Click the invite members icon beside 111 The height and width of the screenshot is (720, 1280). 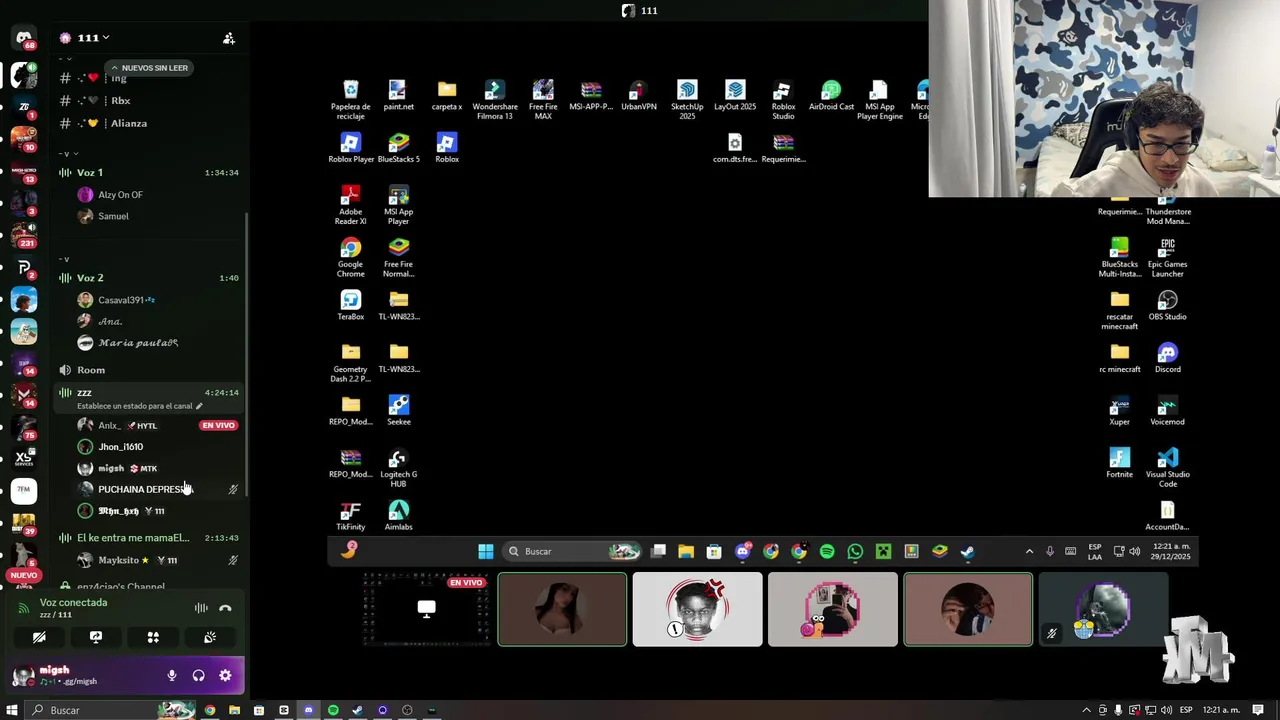tap(229, 38)
